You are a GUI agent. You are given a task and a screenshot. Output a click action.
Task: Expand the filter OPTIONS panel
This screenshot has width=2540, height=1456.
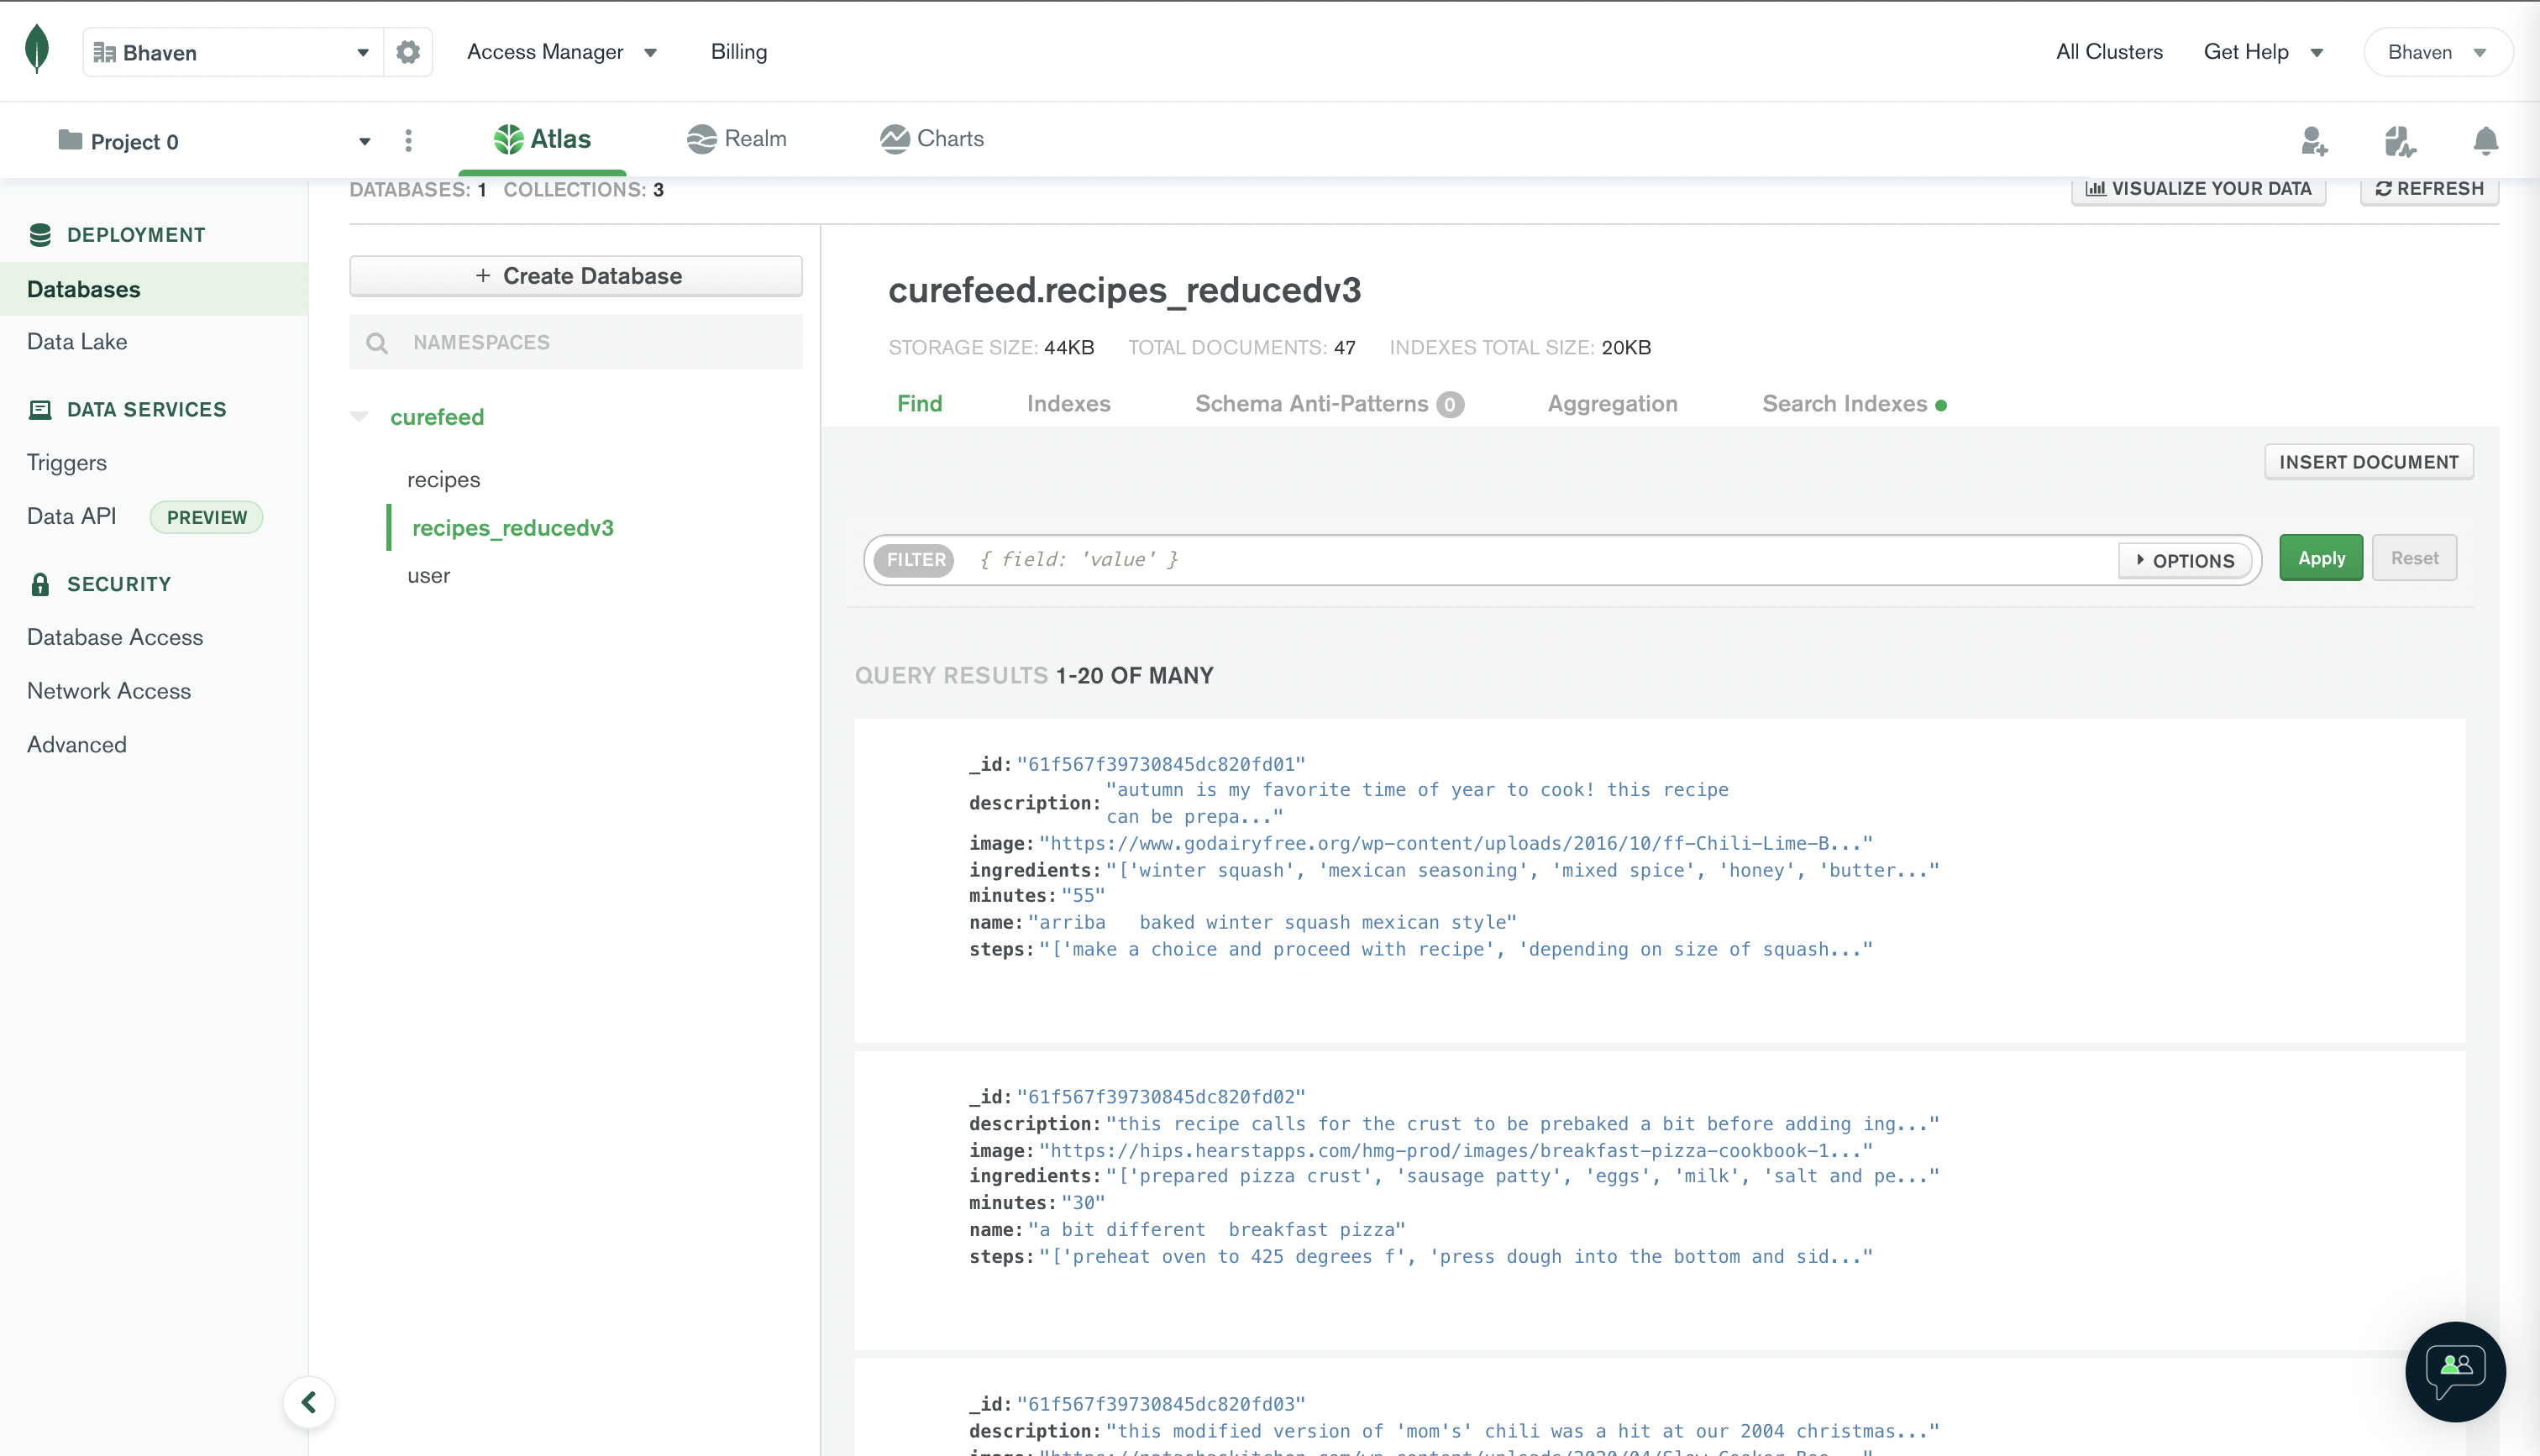2185,560
